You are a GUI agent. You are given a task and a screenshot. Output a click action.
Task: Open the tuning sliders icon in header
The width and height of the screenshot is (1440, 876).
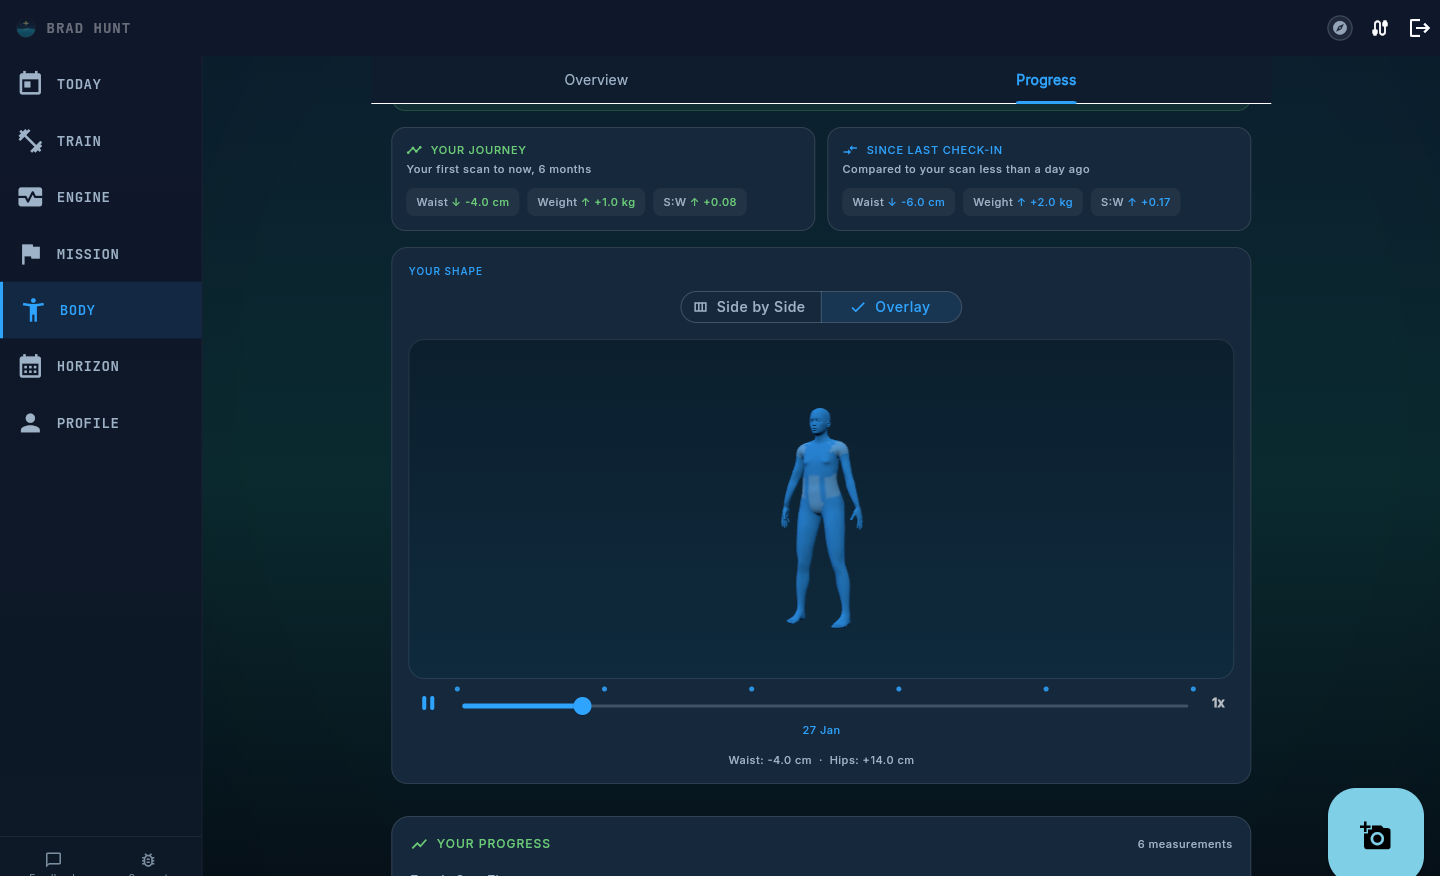click(1380, 28)
